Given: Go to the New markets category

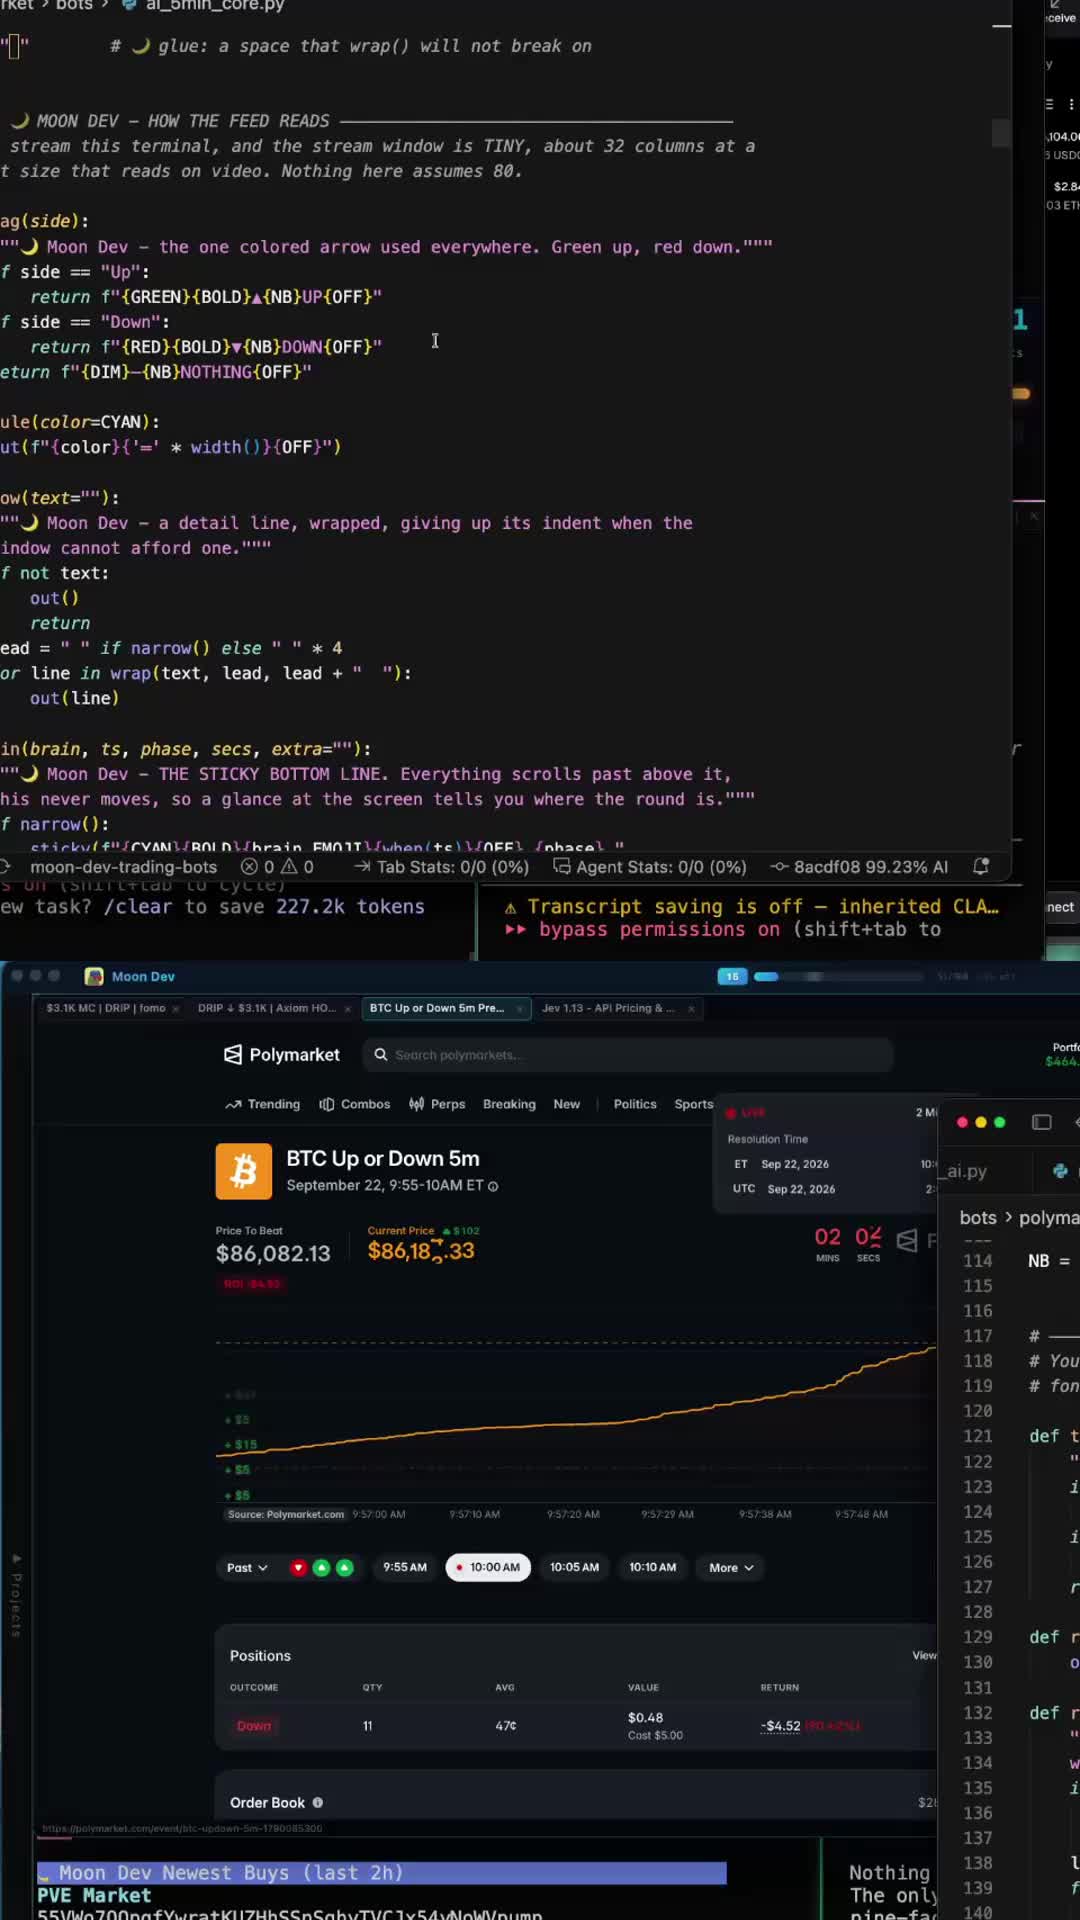Looking at the screenshot, I should [x=567, y=1105].
